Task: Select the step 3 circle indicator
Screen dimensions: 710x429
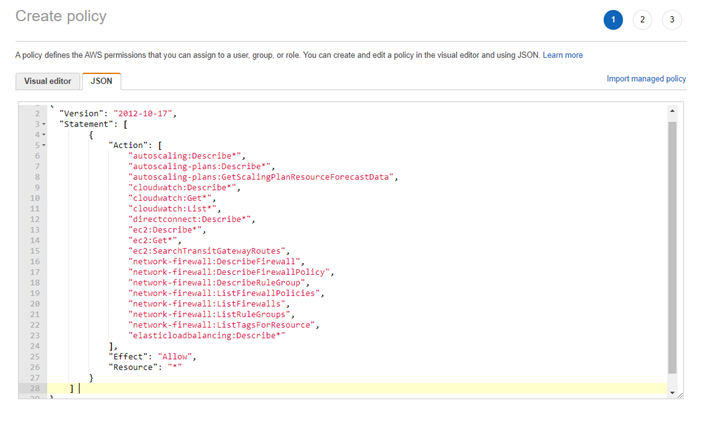Action: tap(672, 19)
